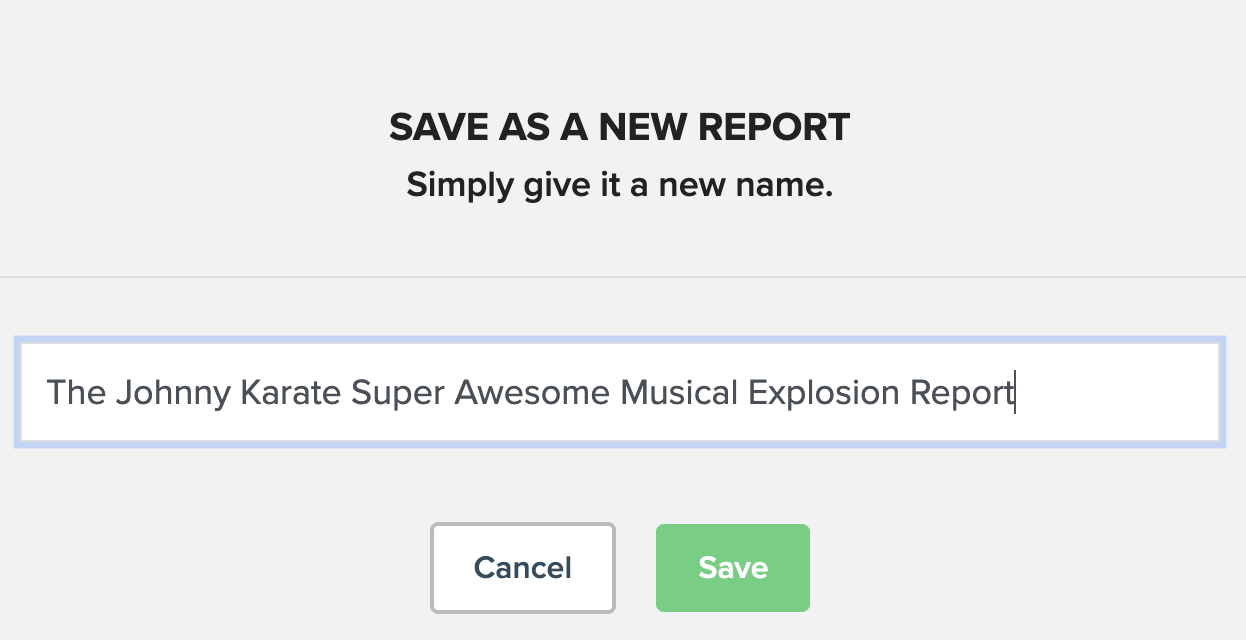Image resolution: width=1246 pixels, height=640 pixels.
Task: Click the word Awesome in the name field
Action: coord(532,392)
